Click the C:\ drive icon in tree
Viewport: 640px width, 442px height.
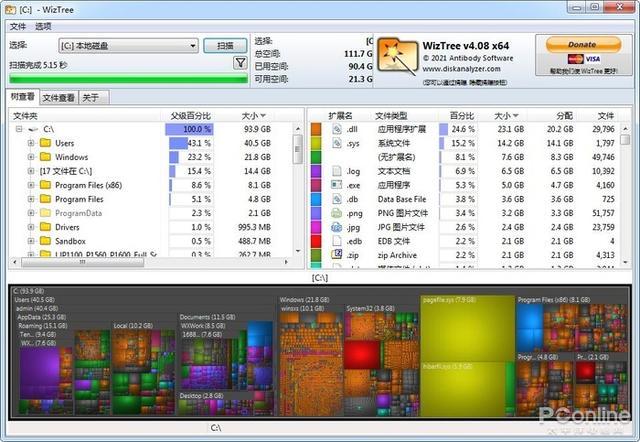(x=33, y=129)
